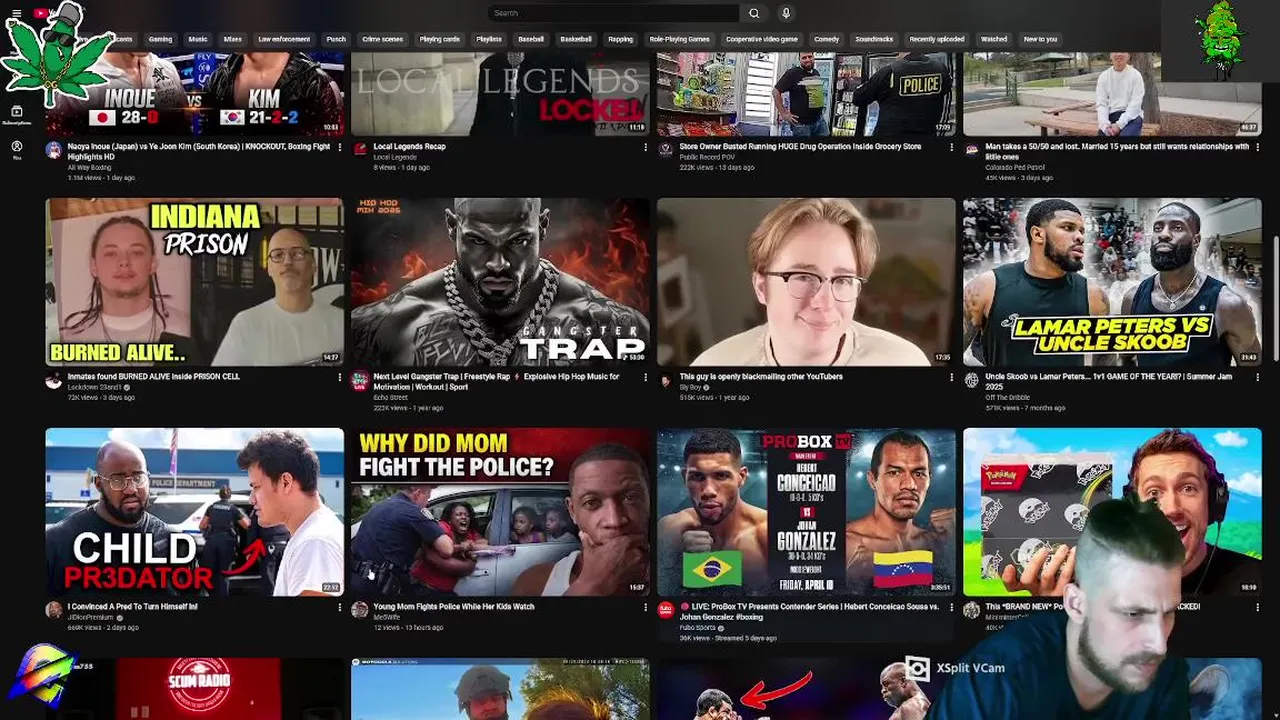Open the Scum Radio video thumbnail
Viewport: 1280px width, 720px height.
(195, 689)
